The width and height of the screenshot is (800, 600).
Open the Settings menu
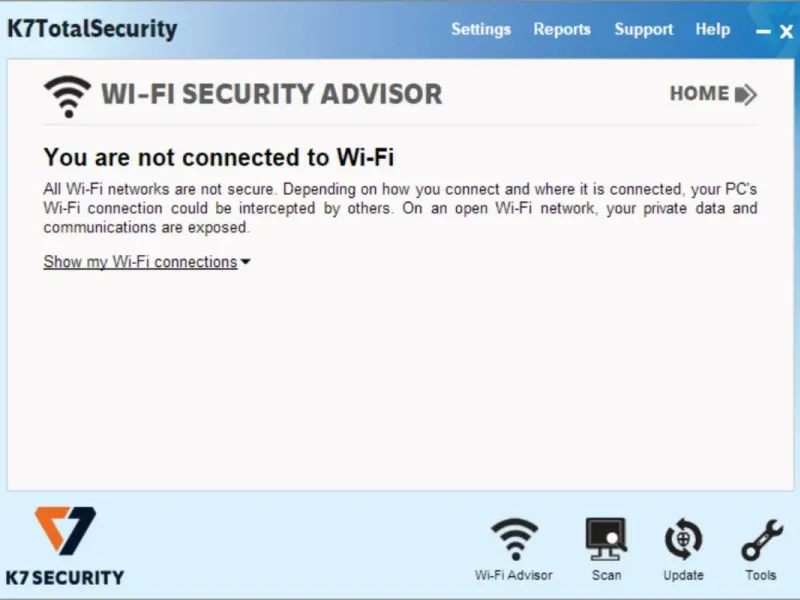pos(481,30)
